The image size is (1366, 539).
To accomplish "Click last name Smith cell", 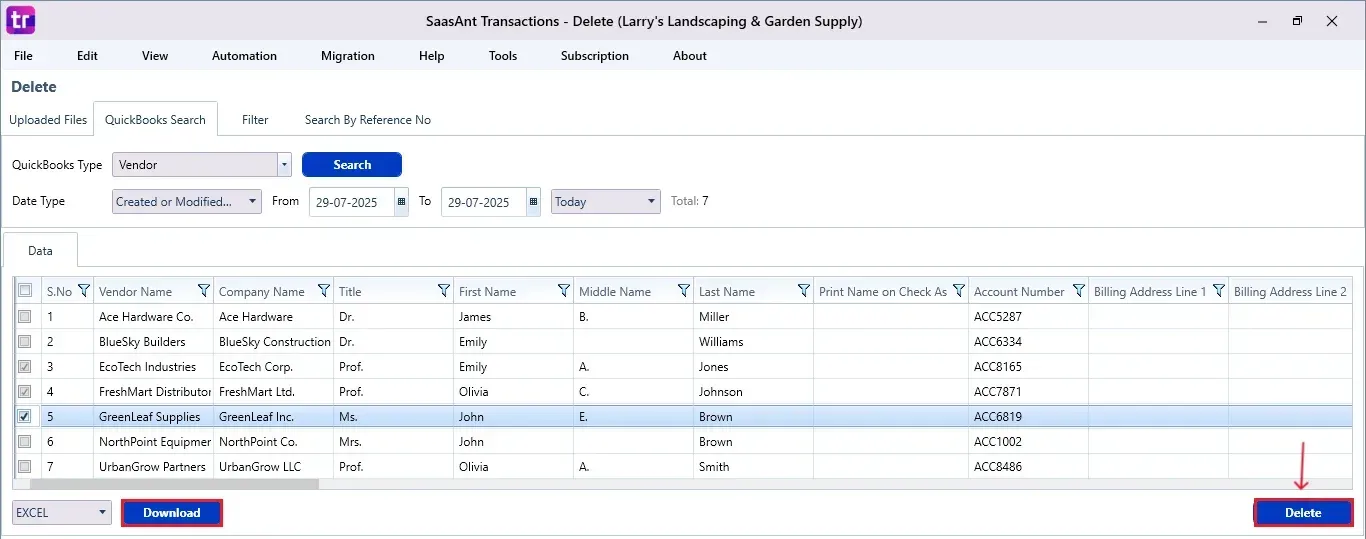I will pyautogui.click(x=753, y=467).
